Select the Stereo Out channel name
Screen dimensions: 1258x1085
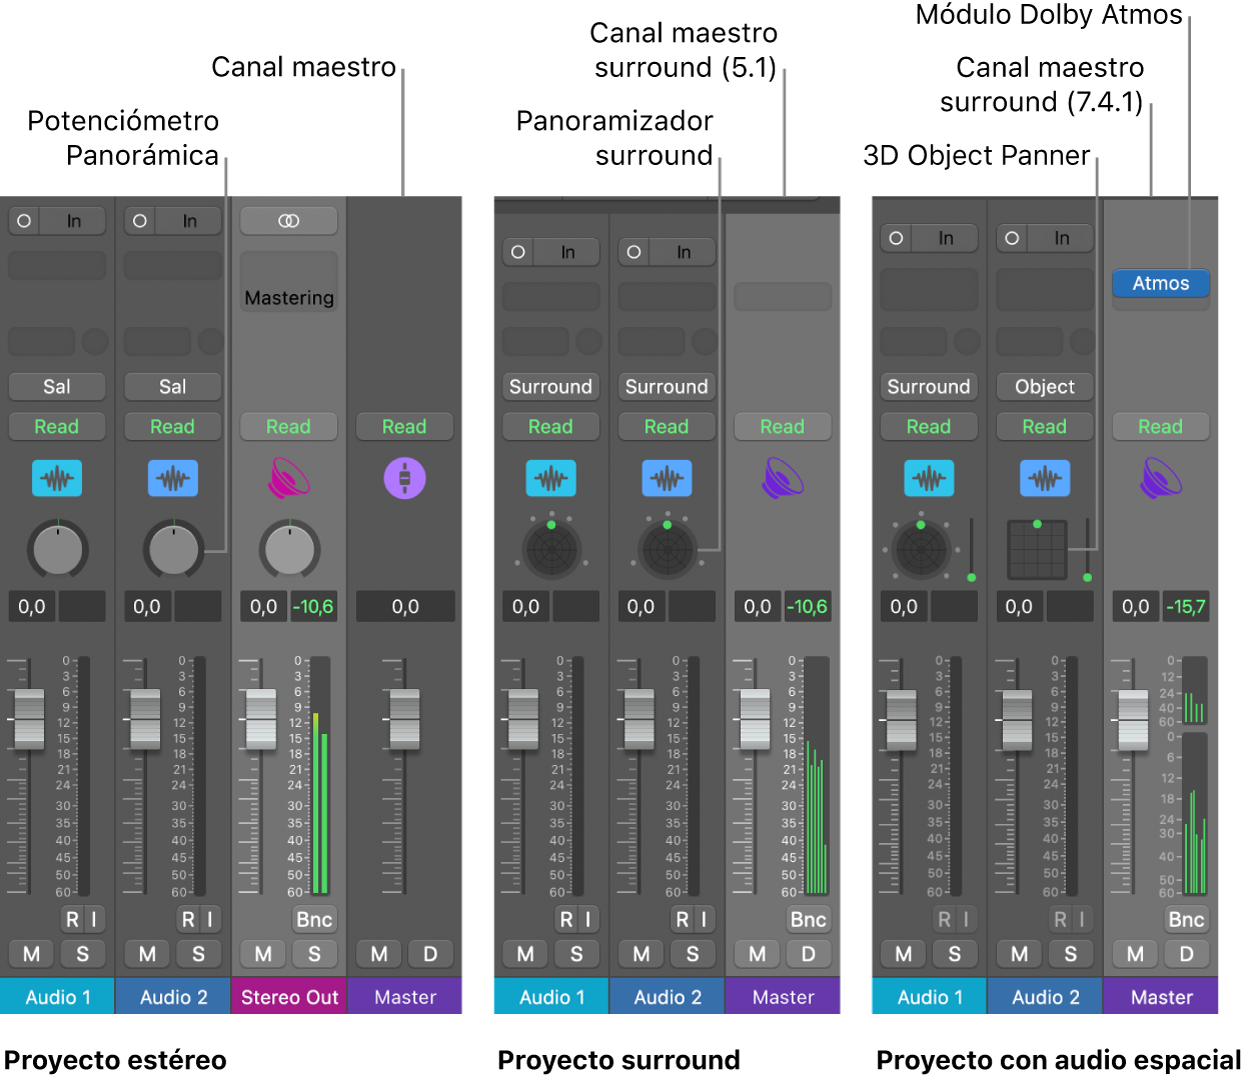click(x=289, y=996)
